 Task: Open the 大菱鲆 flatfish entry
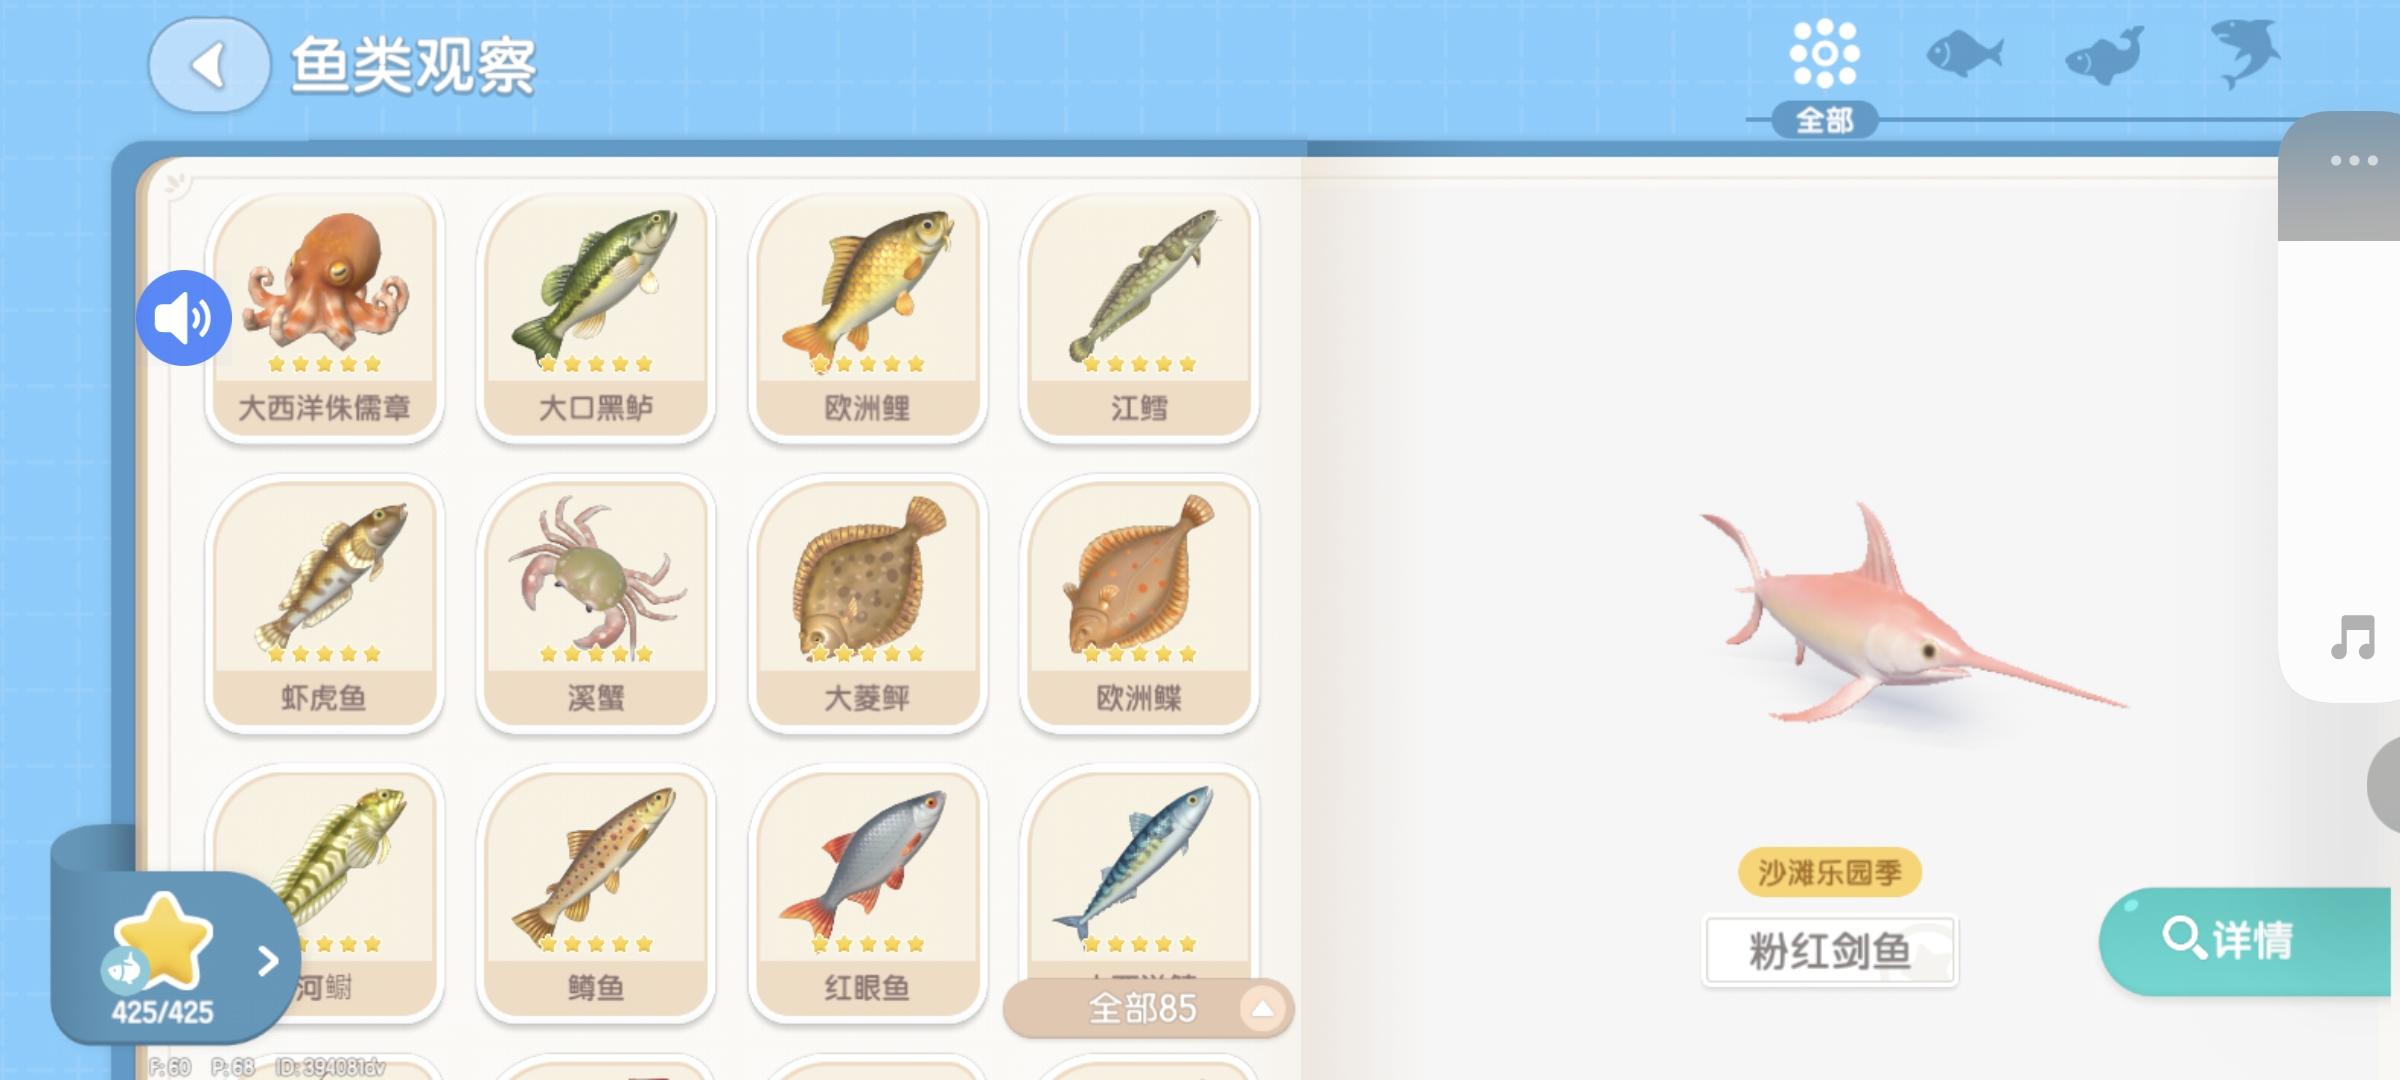pos(868,605)
